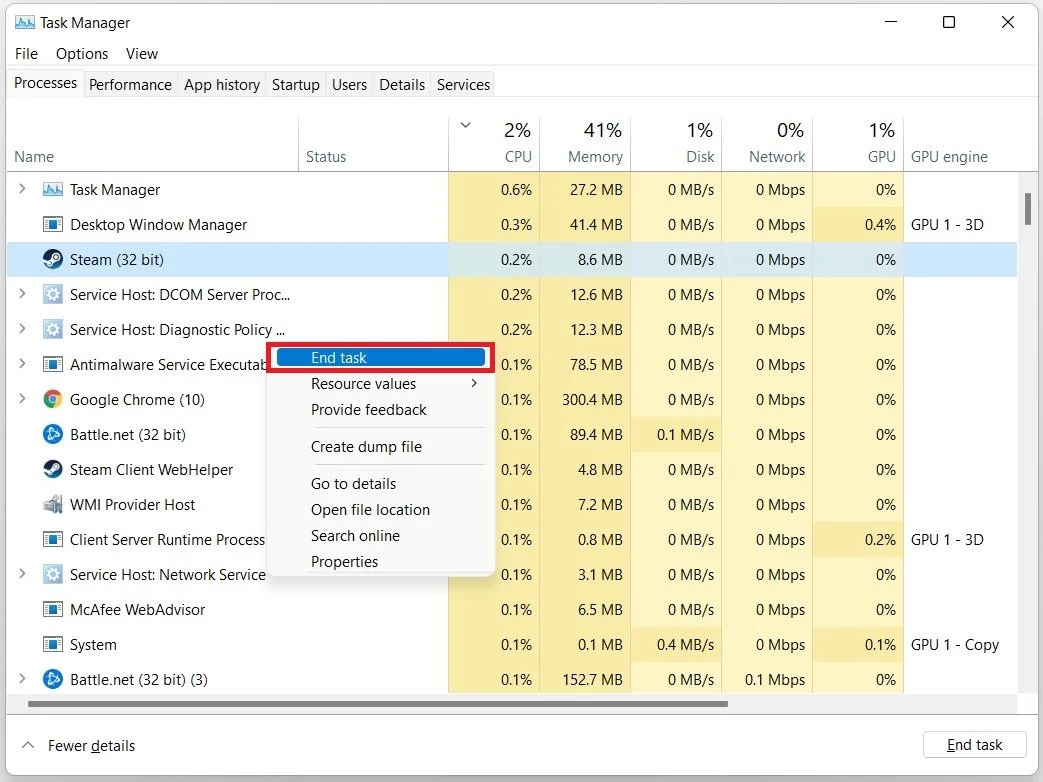Click the Fewer details link text

pyautogui.click(x=91, y=745)
